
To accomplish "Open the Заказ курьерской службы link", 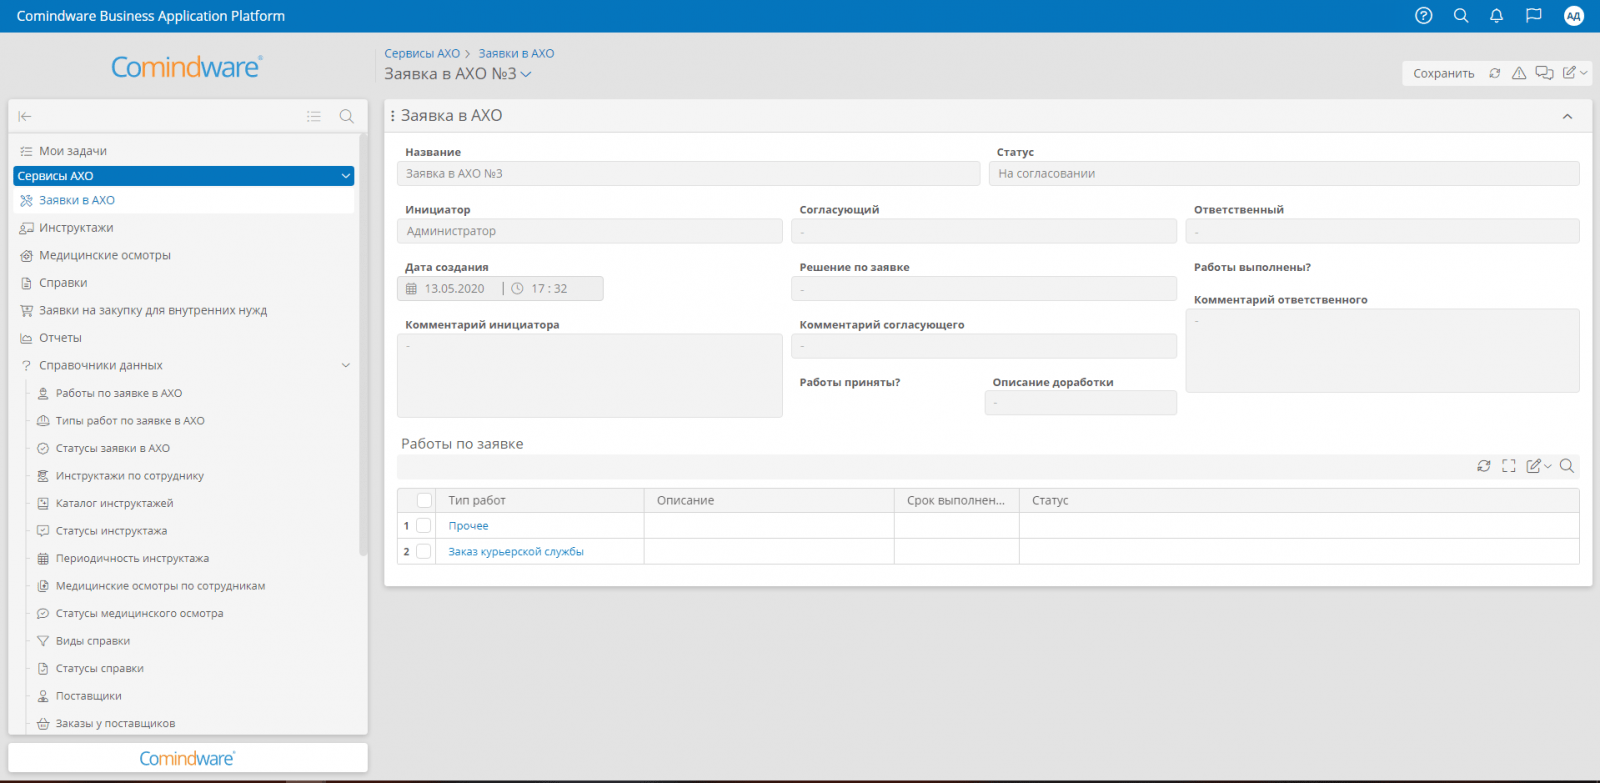I will (x=515, y=552).
